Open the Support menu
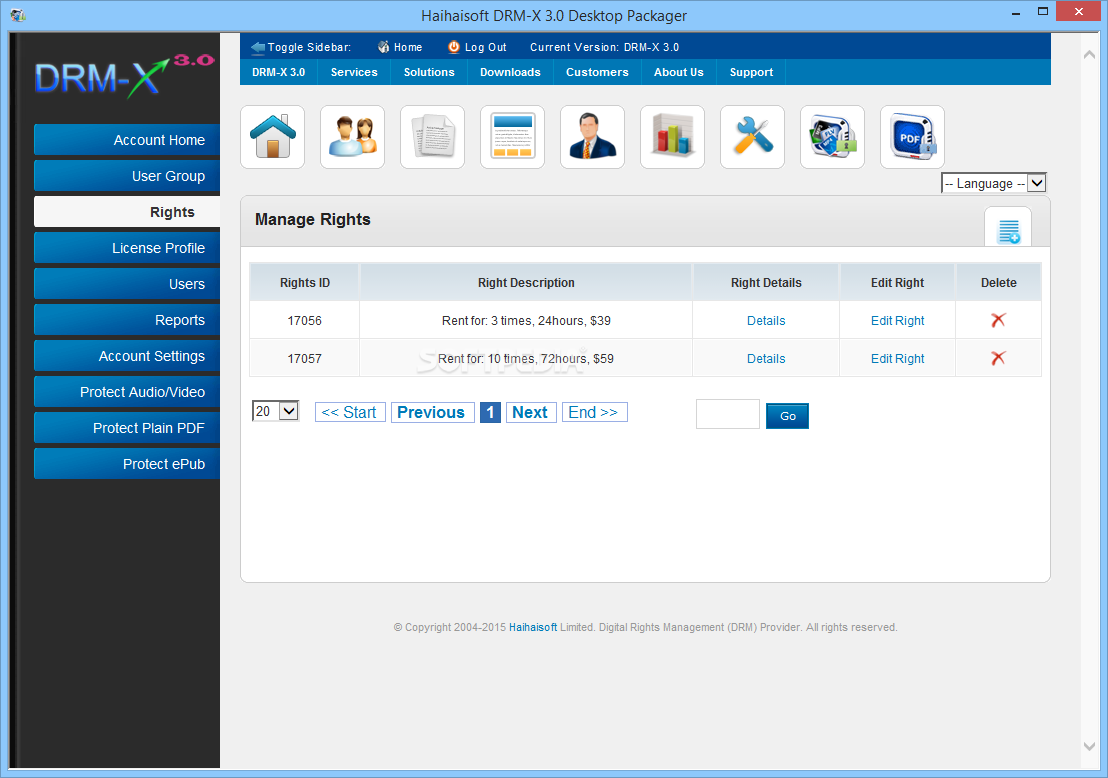The width and height of the screenshot is (1108, 778). 751,72
